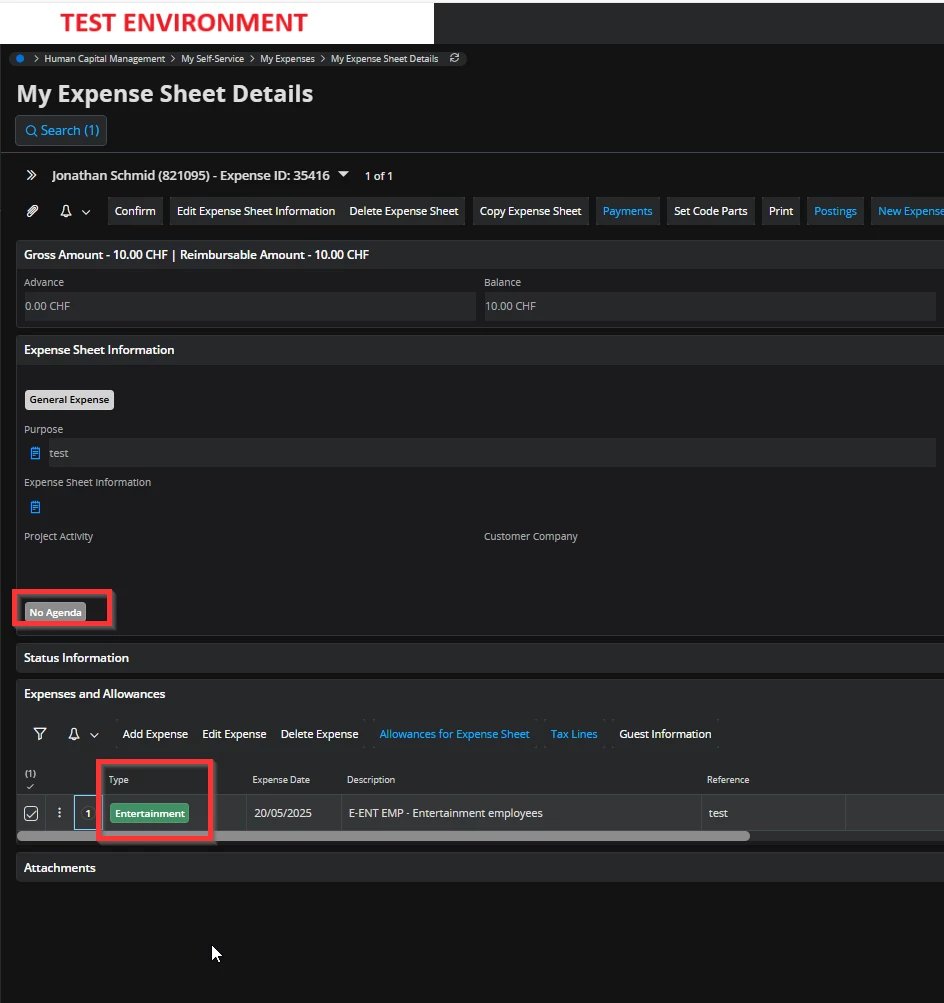Click the Advance field showing 0.00 CHF
The image size is (944, 1003).
[x=250, y=306]
